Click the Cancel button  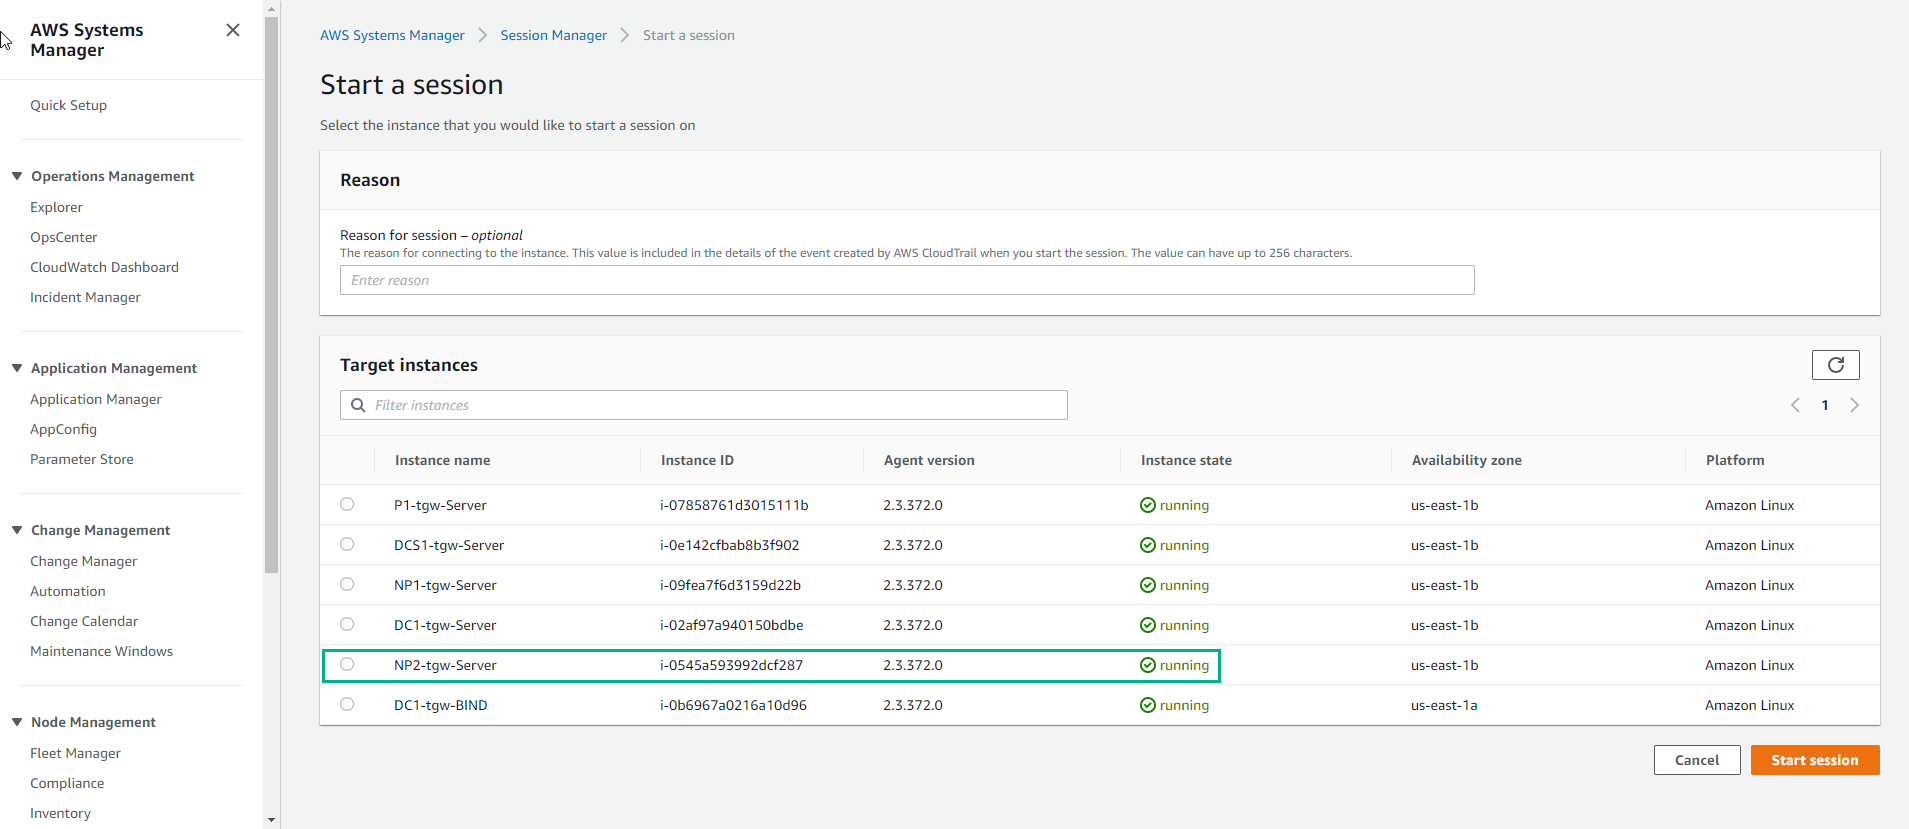coord(1697,760)
